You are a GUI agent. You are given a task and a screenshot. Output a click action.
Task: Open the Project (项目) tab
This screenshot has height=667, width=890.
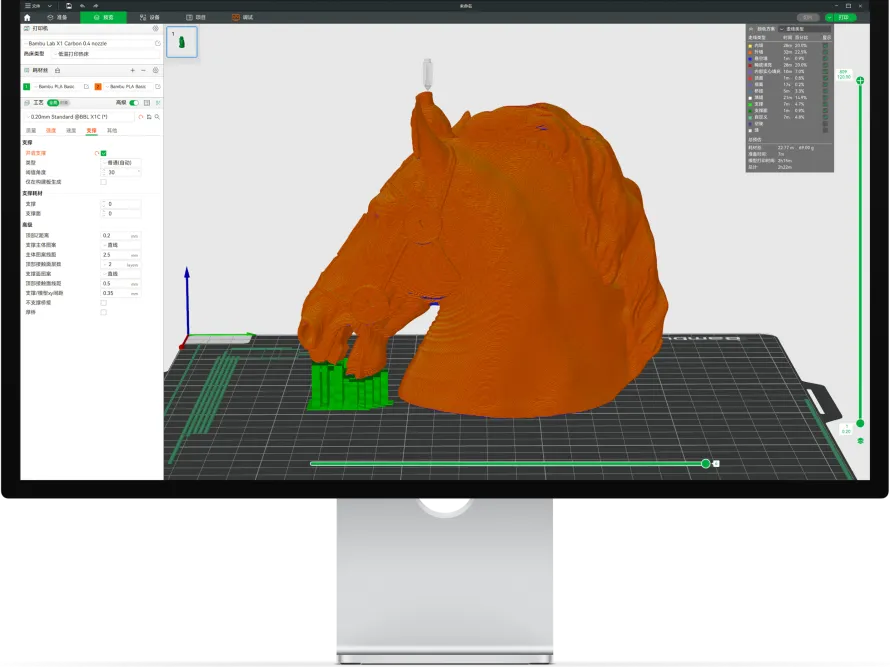(x=196, y=18)
